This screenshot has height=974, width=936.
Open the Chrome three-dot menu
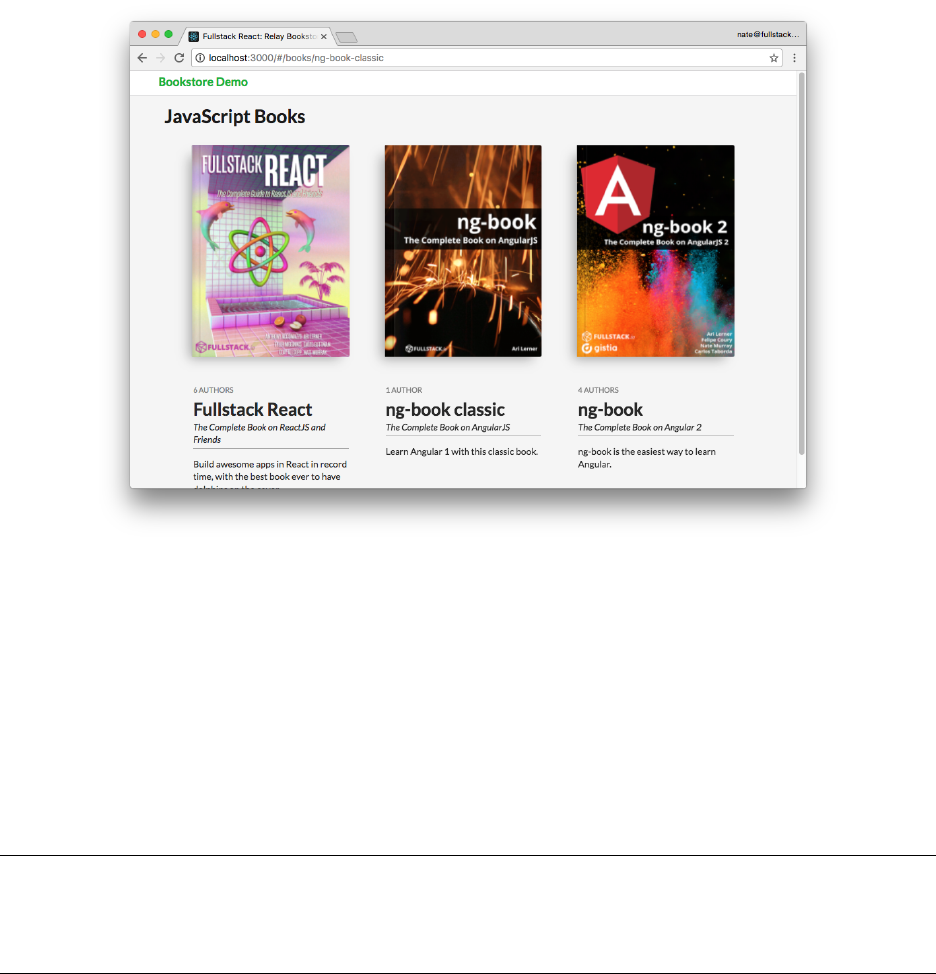pyautogui.click(x=794, y=58)
